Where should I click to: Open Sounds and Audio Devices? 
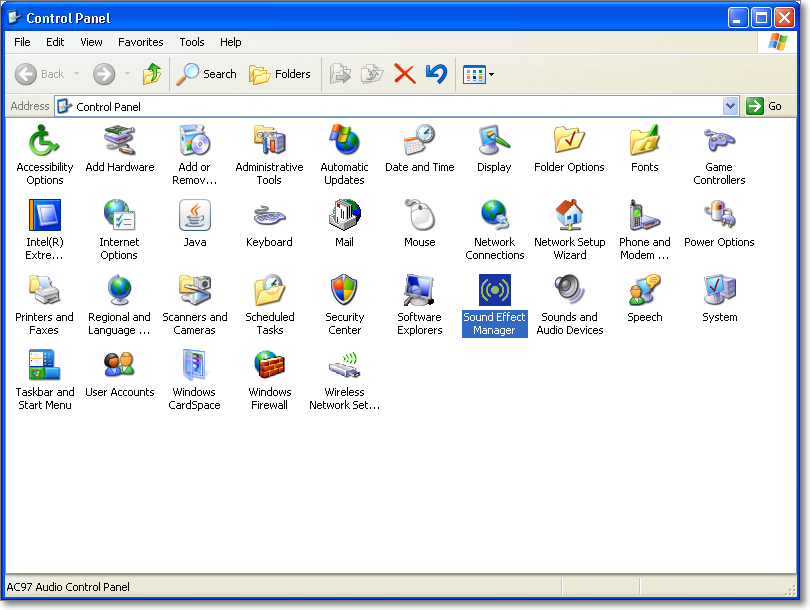coord(569,304)
